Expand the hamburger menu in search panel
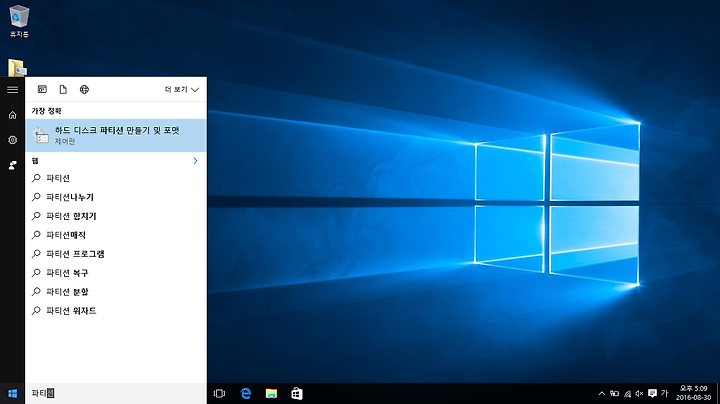720x404 pixels. pos(12,90)
